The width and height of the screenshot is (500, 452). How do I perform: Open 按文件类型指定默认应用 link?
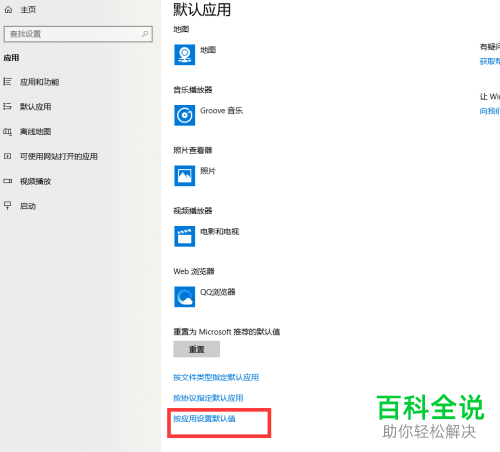pos(216,377)
